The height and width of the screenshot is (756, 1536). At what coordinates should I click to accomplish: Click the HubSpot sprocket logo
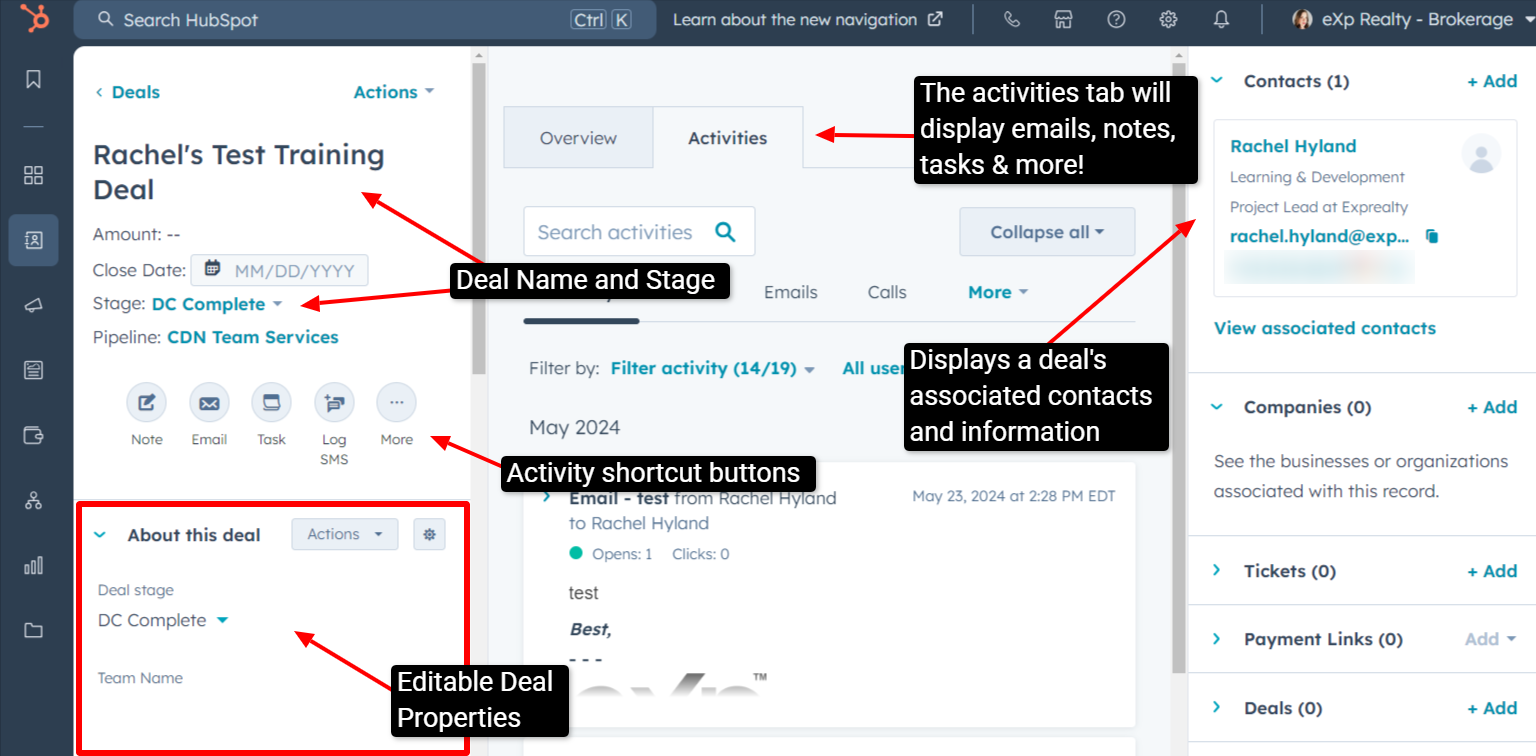[34, 19]
